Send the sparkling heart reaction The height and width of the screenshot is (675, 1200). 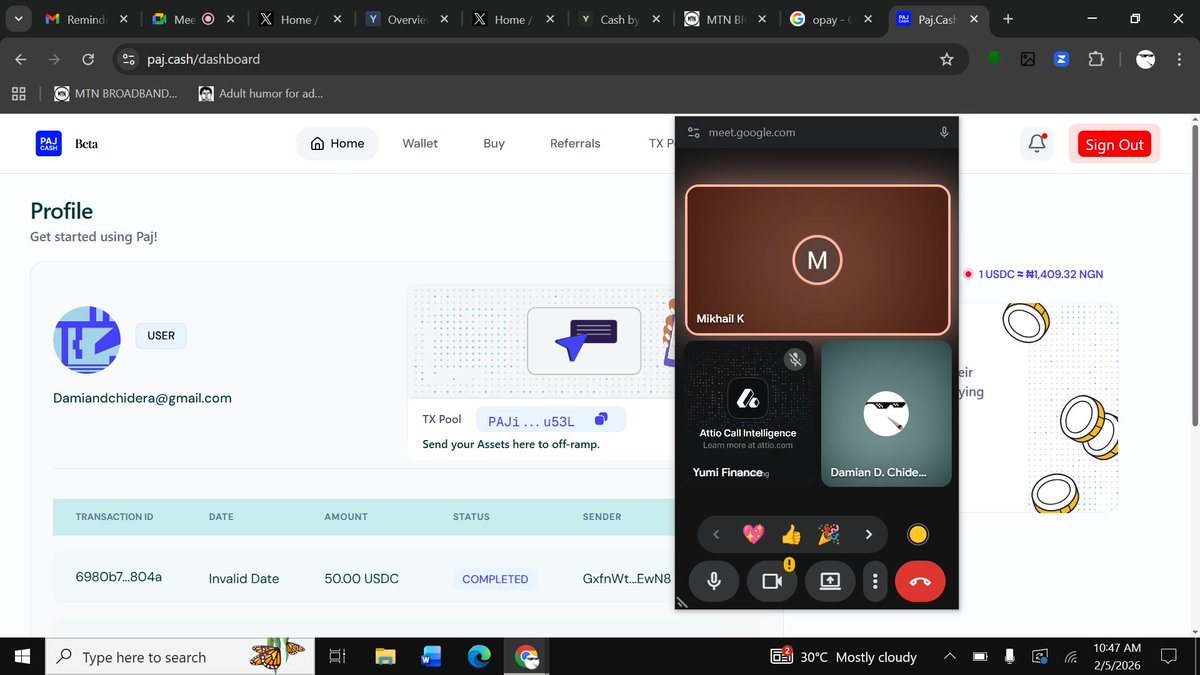(x=753, y=535)
